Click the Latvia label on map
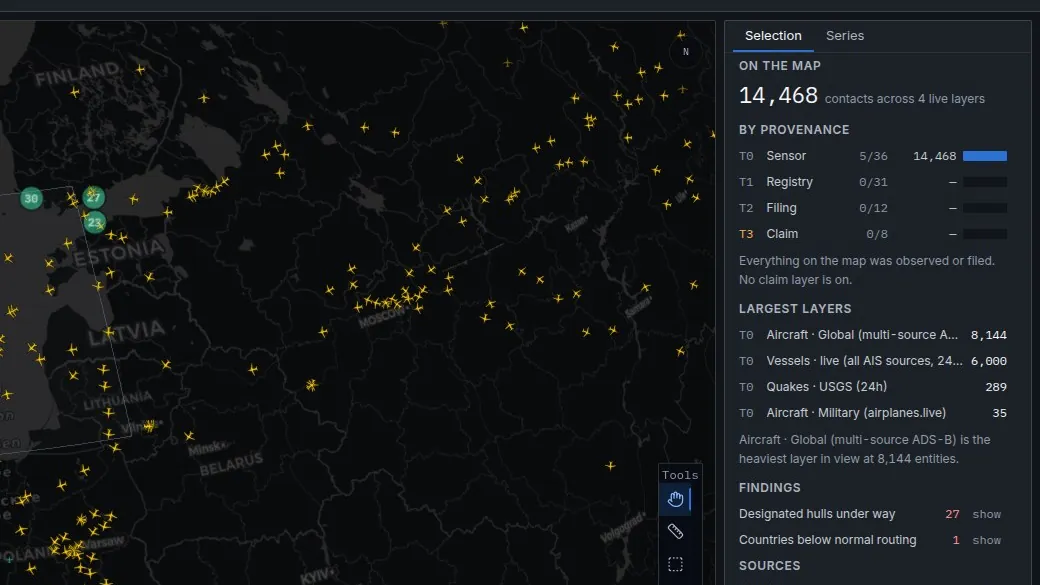The width and height of the screenshot is (1040, 585). (x=127, y=332)
